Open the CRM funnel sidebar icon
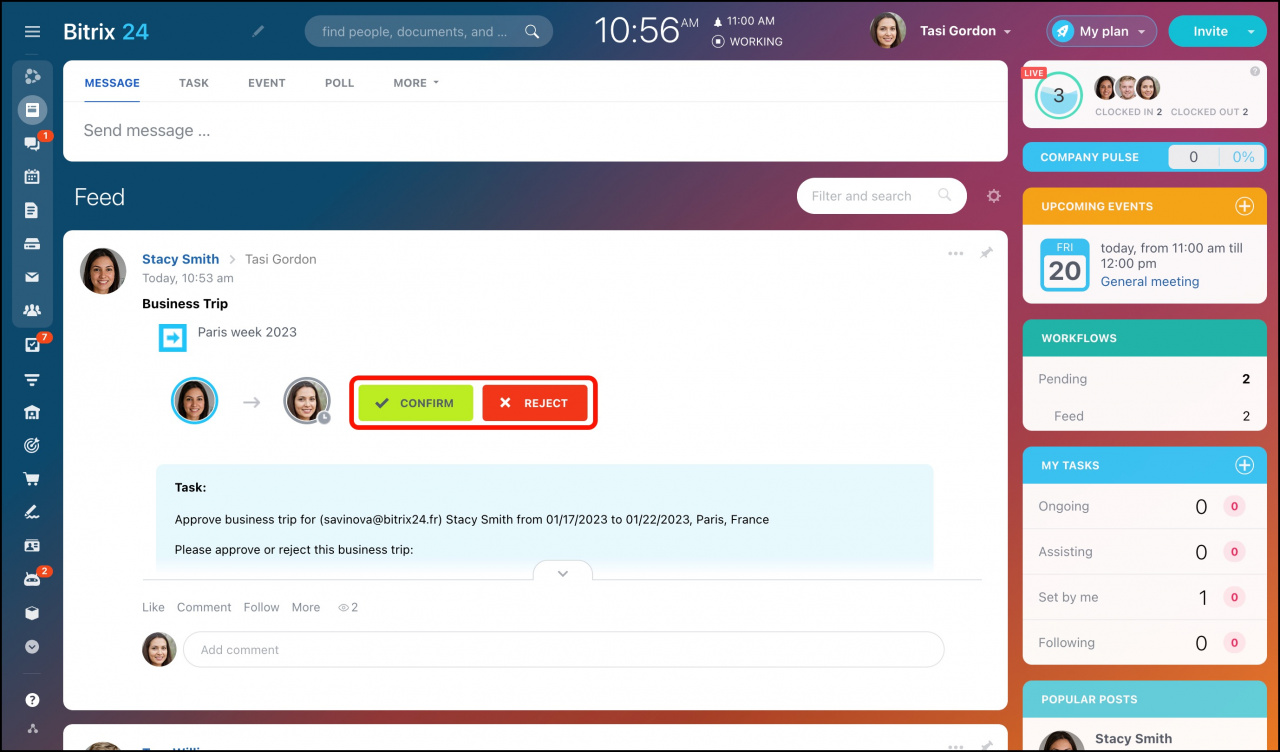This screenshot has width=1280, height=752. coord(32,379)
